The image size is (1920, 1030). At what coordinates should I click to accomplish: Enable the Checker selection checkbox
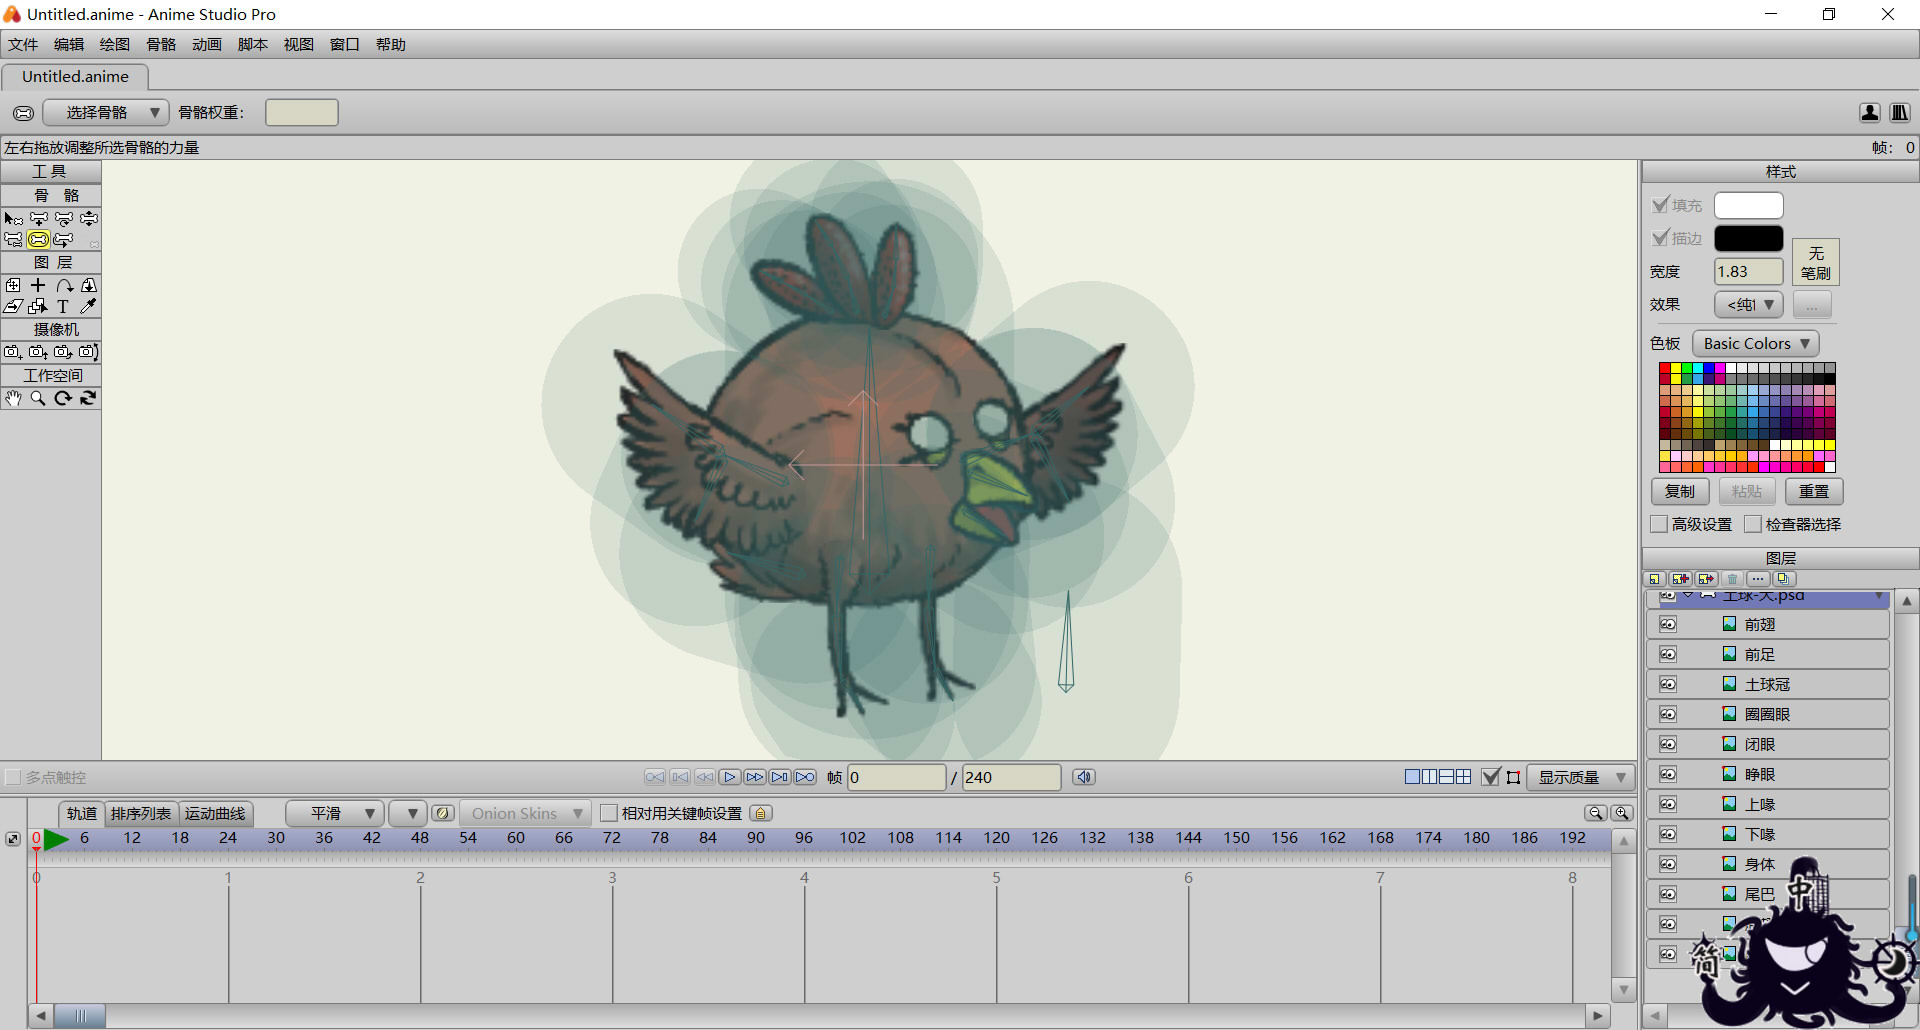tap(1753, 524)
